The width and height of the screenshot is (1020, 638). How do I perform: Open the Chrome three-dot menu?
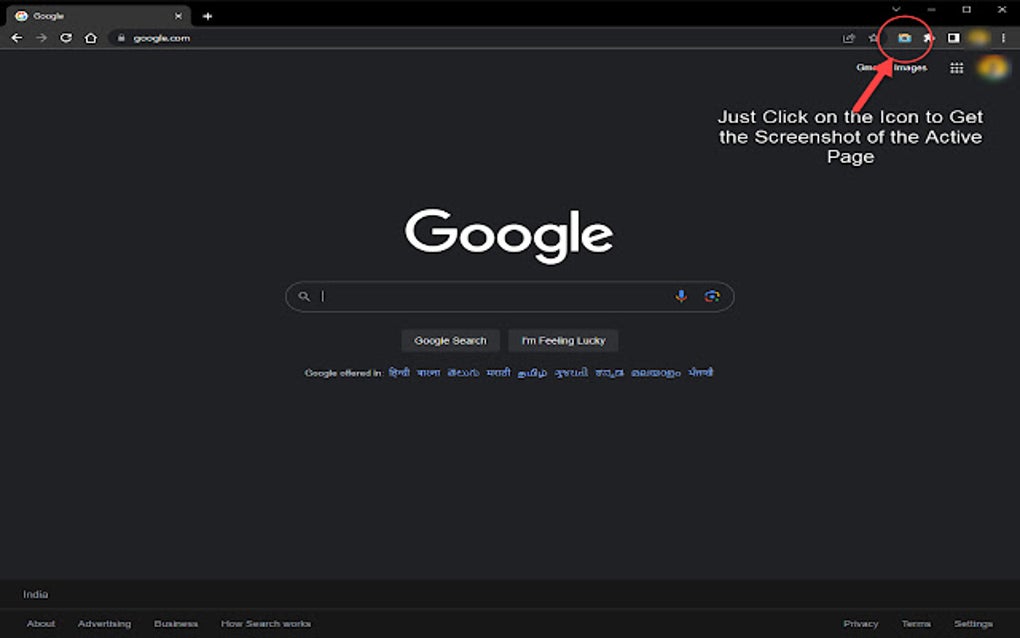click(x=1002, y=38)
